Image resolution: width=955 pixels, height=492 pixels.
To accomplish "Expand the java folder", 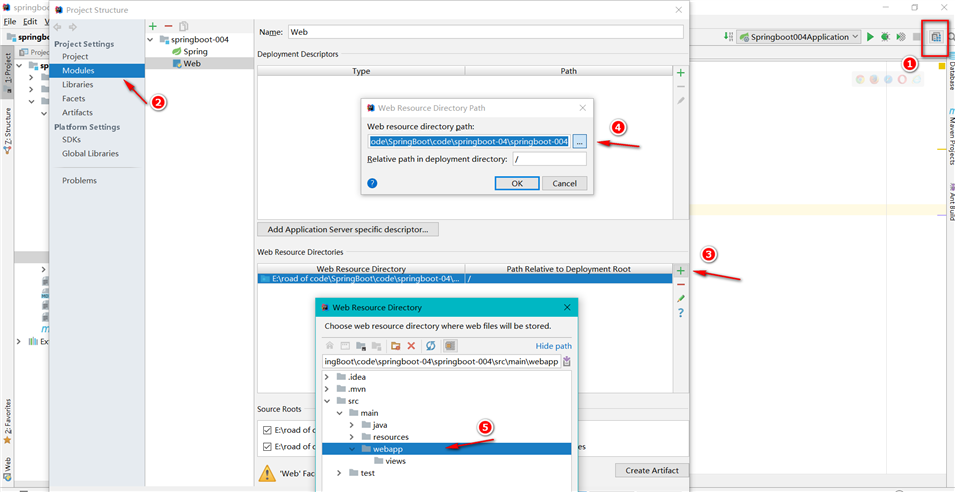I will (x=351, y=425).
